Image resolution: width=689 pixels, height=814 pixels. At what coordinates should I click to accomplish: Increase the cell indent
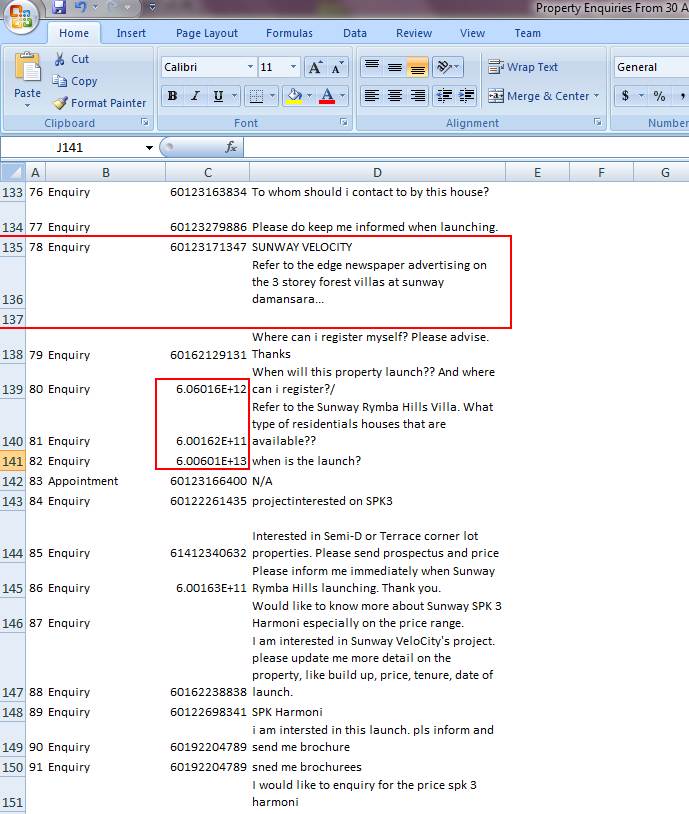467,96
